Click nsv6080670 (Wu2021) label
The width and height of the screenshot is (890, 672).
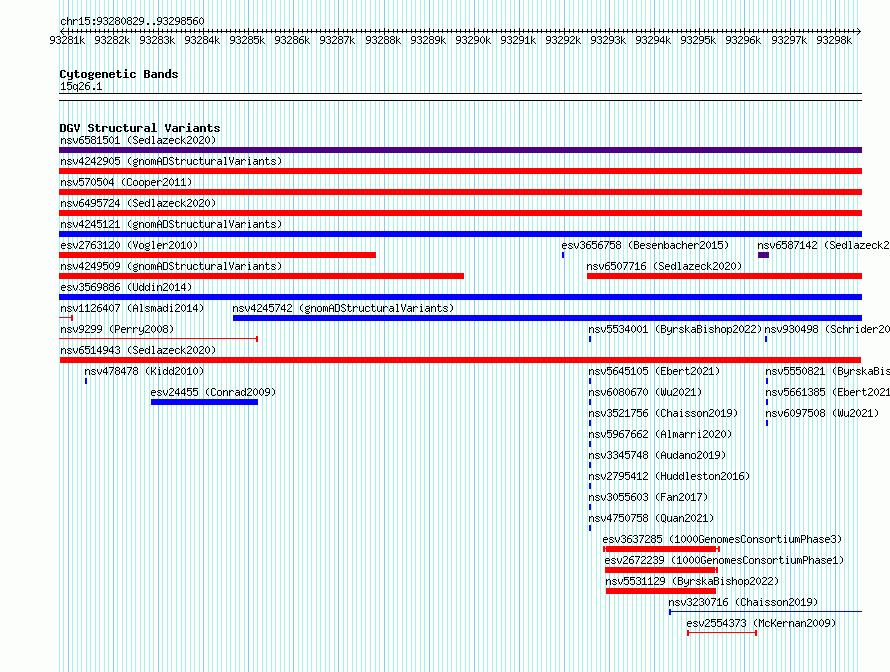645,392
